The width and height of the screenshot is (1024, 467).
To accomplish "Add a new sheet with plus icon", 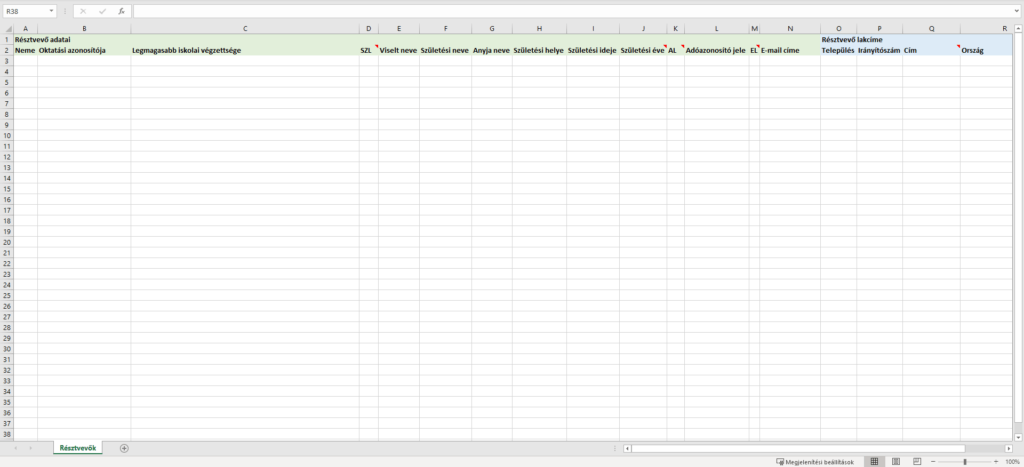I will 124,448.
